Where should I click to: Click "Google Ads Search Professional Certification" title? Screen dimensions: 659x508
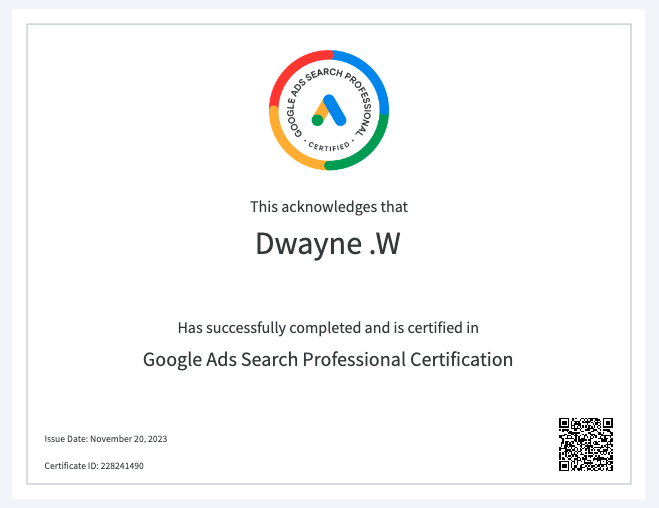pos(328,360)
